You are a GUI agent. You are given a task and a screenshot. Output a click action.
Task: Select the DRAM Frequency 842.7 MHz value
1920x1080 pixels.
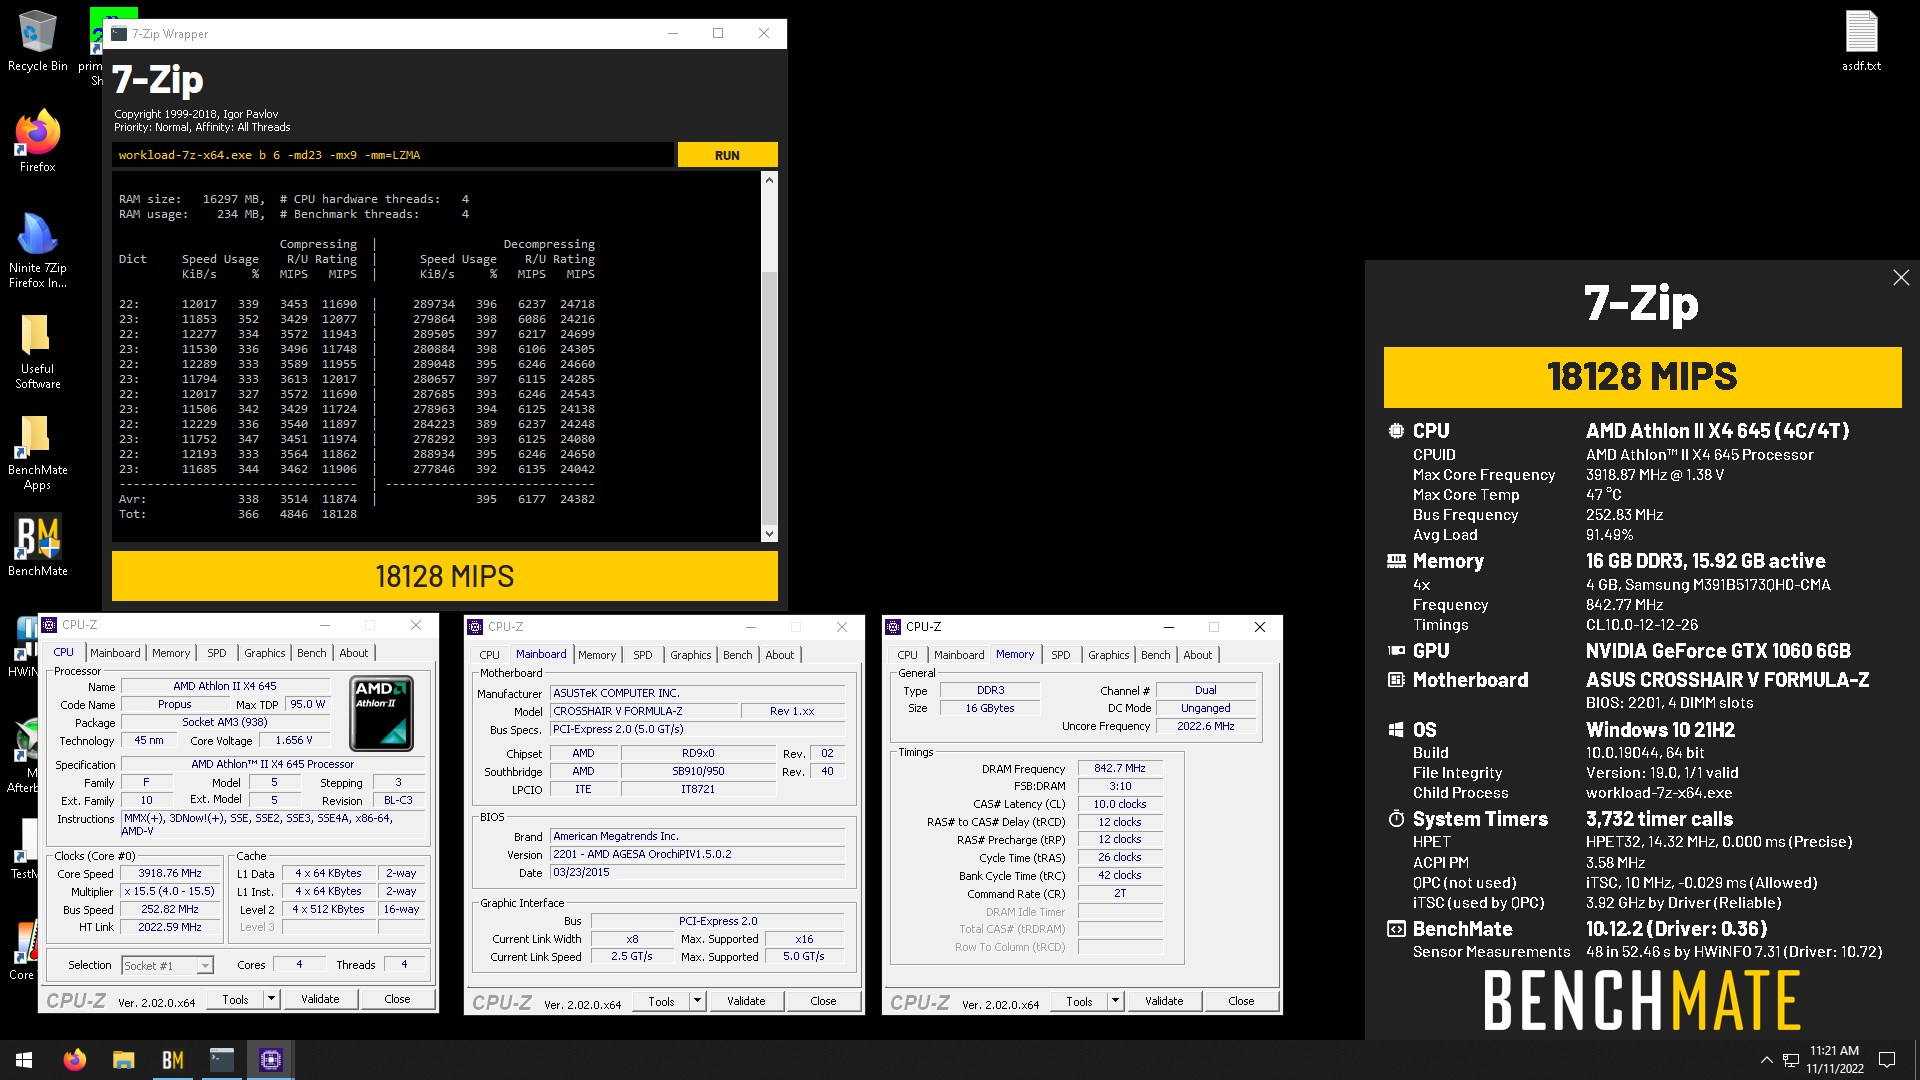coord(1120,769)
